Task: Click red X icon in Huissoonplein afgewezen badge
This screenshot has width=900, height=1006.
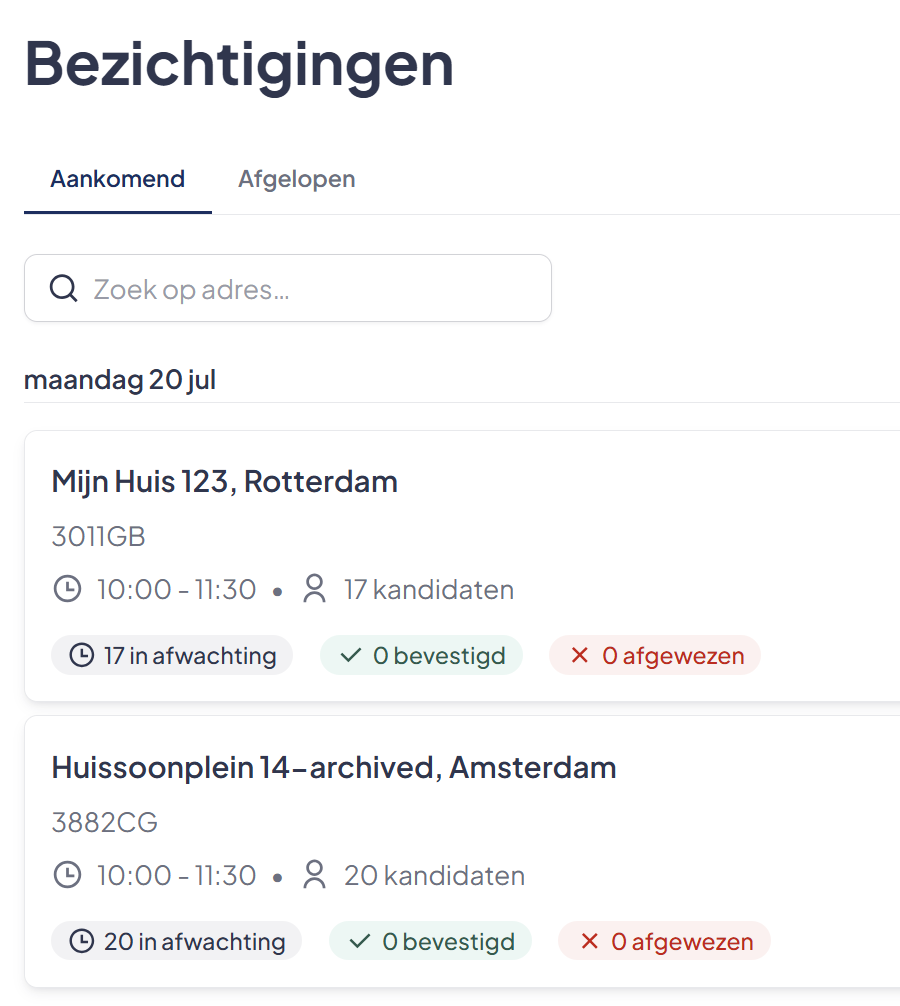Action: [589, 942]
